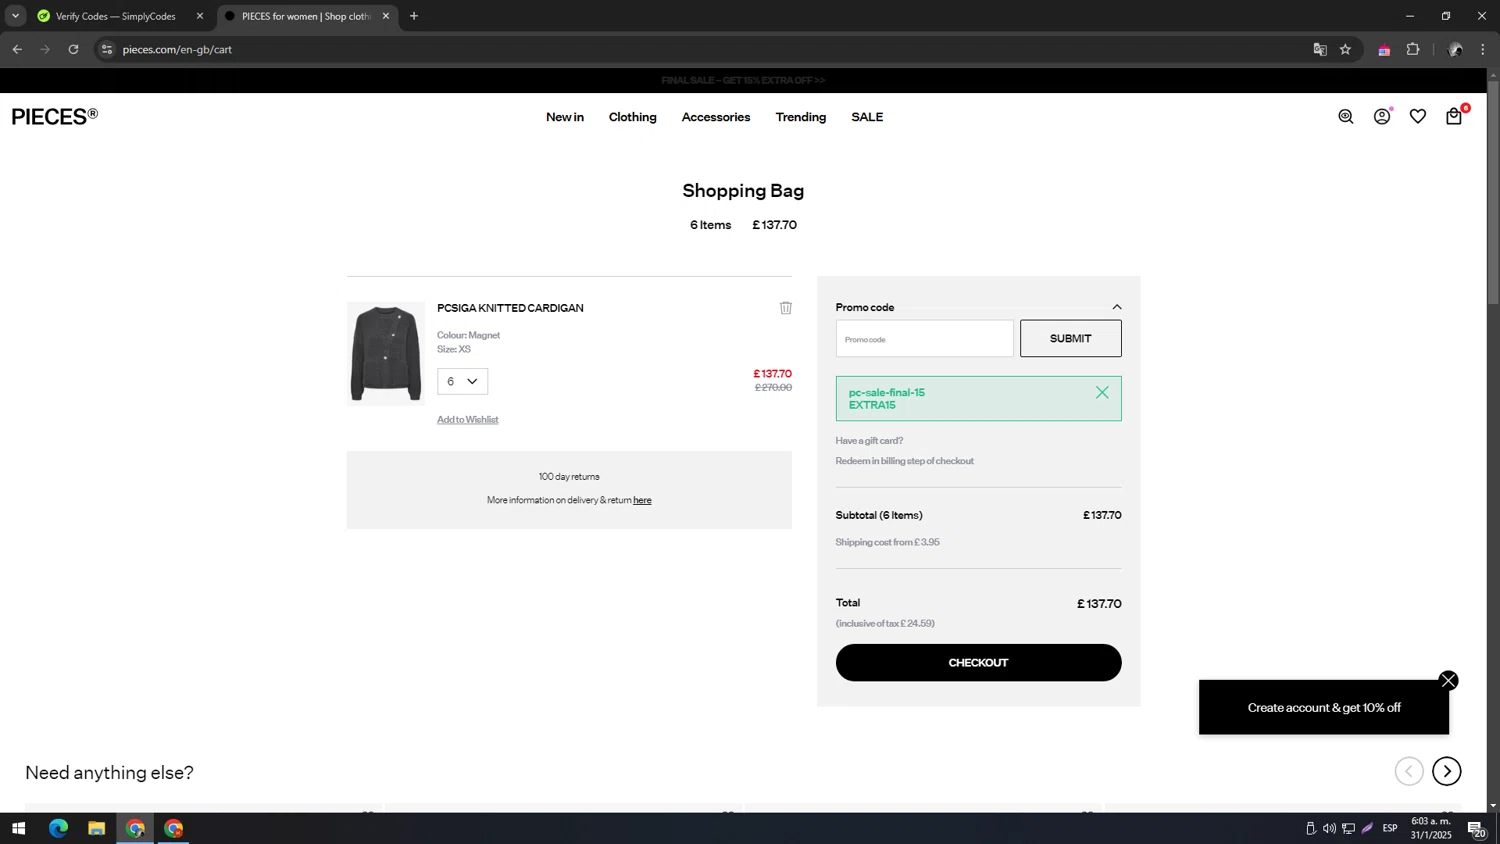Screen dimensions: 1500x844
Task: Dismiss the Create account popup
Action: [1448, 681]
